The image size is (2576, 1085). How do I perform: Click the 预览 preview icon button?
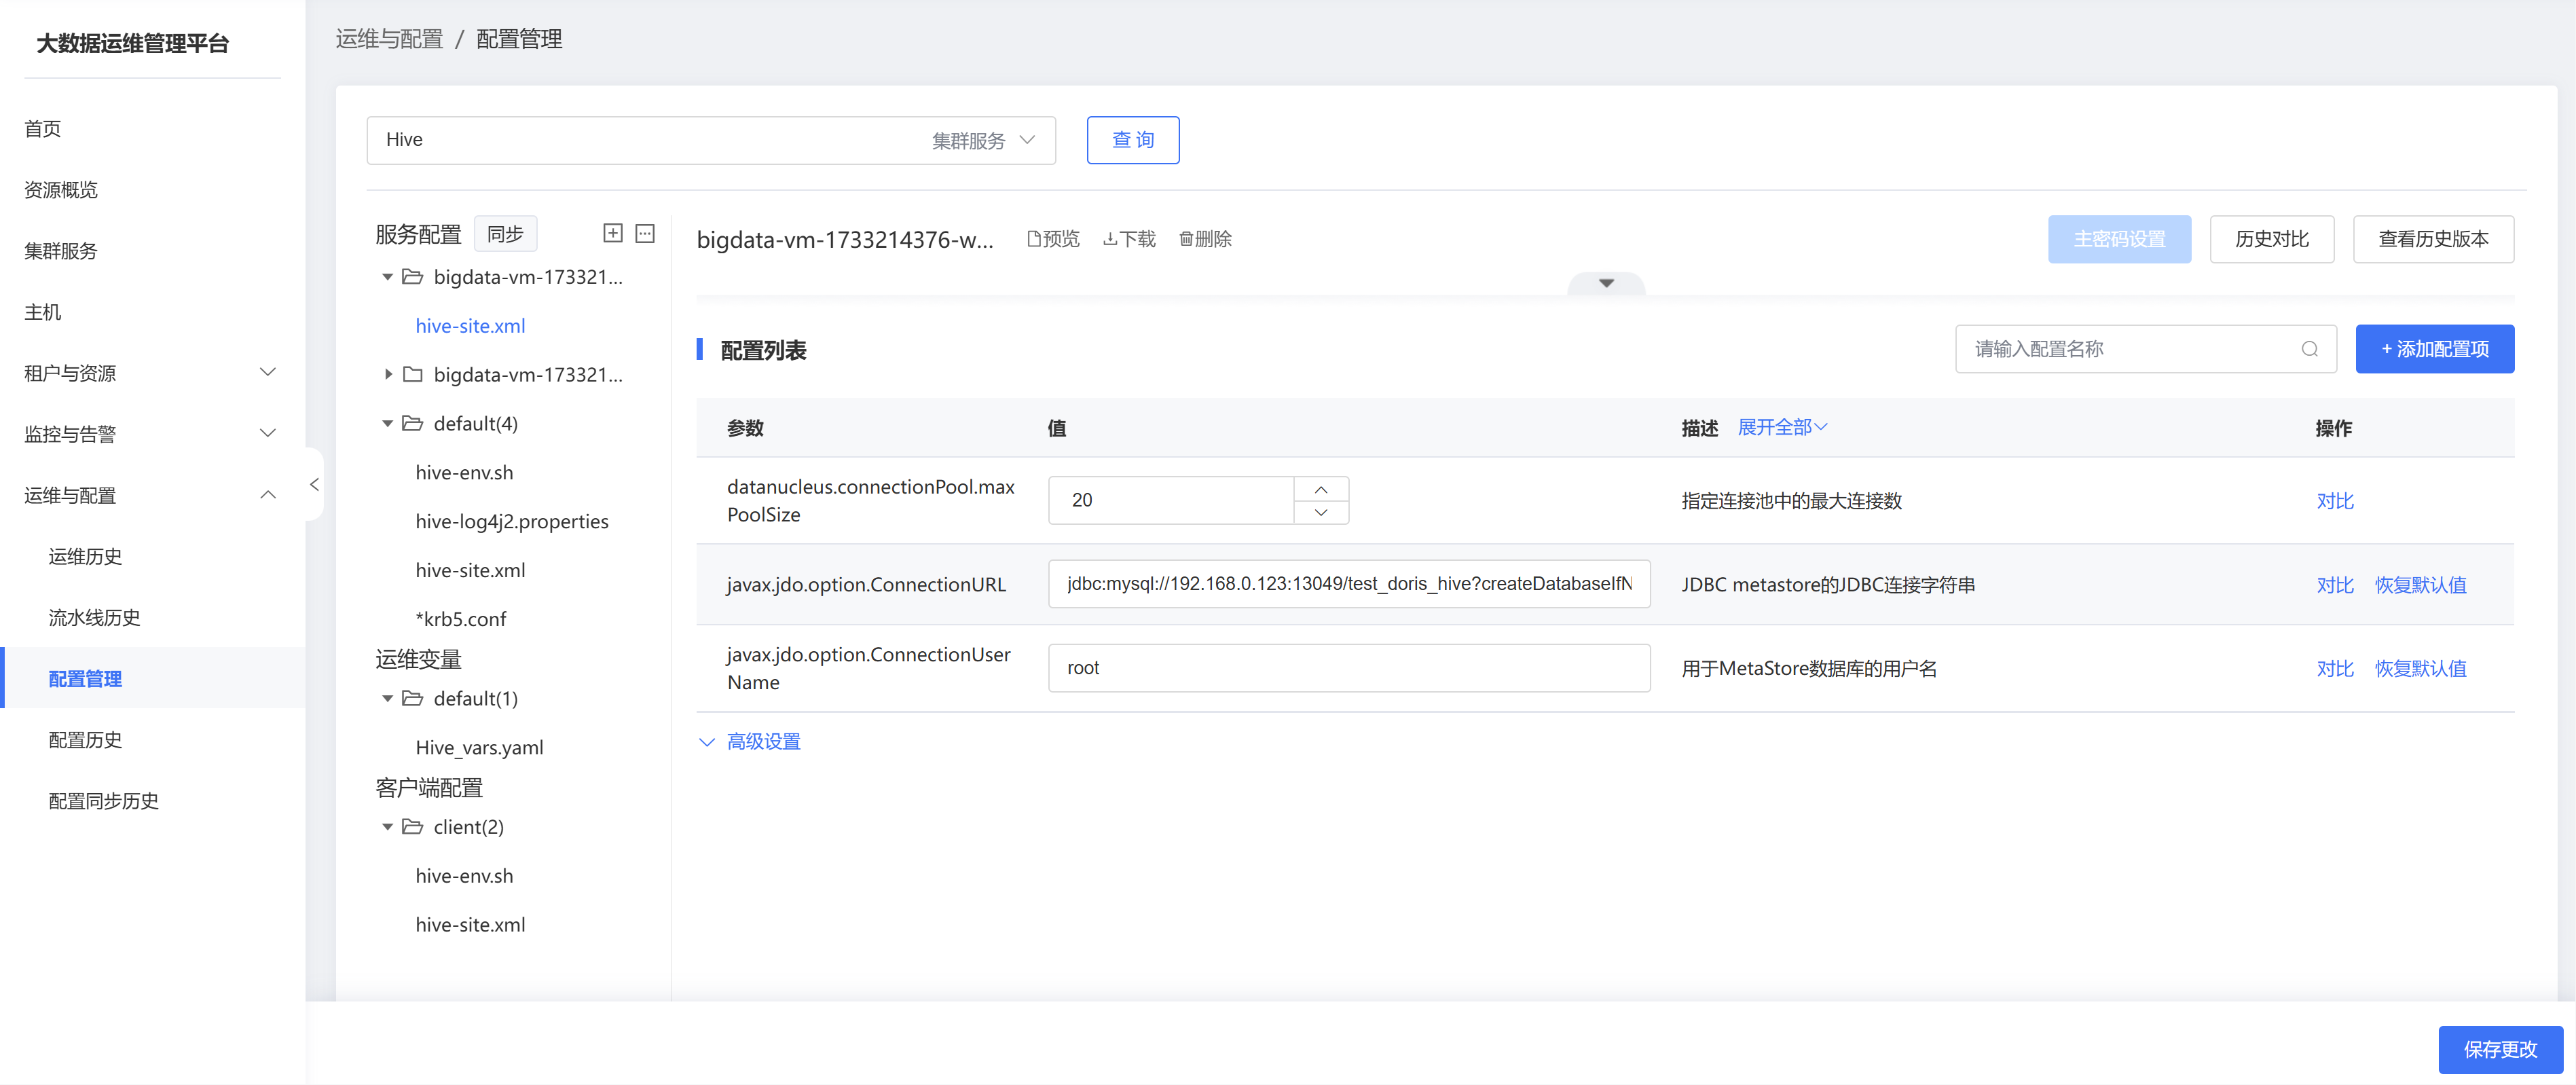click(x=1053, y=239)
